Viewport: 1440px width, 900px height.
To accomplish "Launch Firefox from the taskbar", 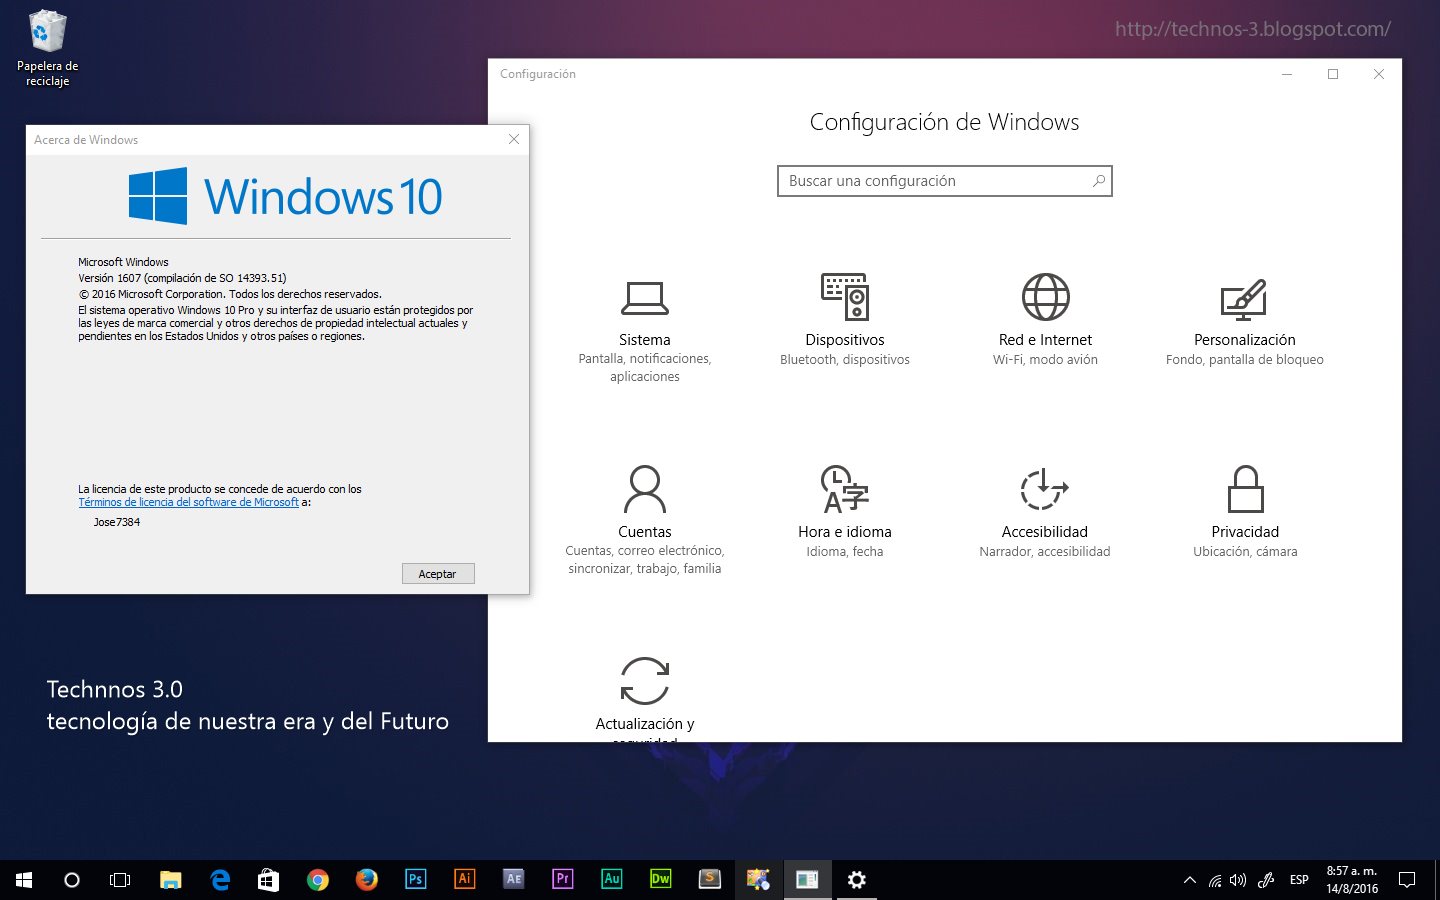I will (x=367, y=880).
